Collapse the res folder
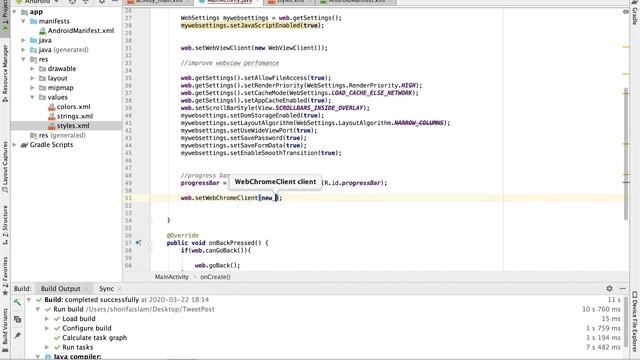This screenshot has width=640, height=360. (x=23, y=60)
